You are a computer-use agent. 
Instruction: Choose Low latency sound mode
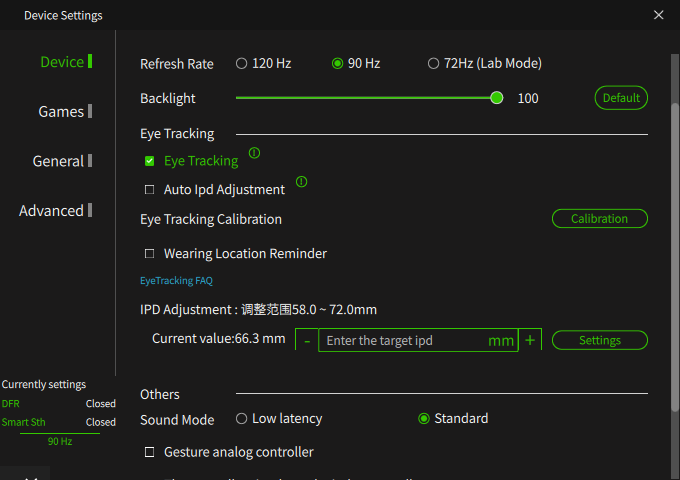242,418
